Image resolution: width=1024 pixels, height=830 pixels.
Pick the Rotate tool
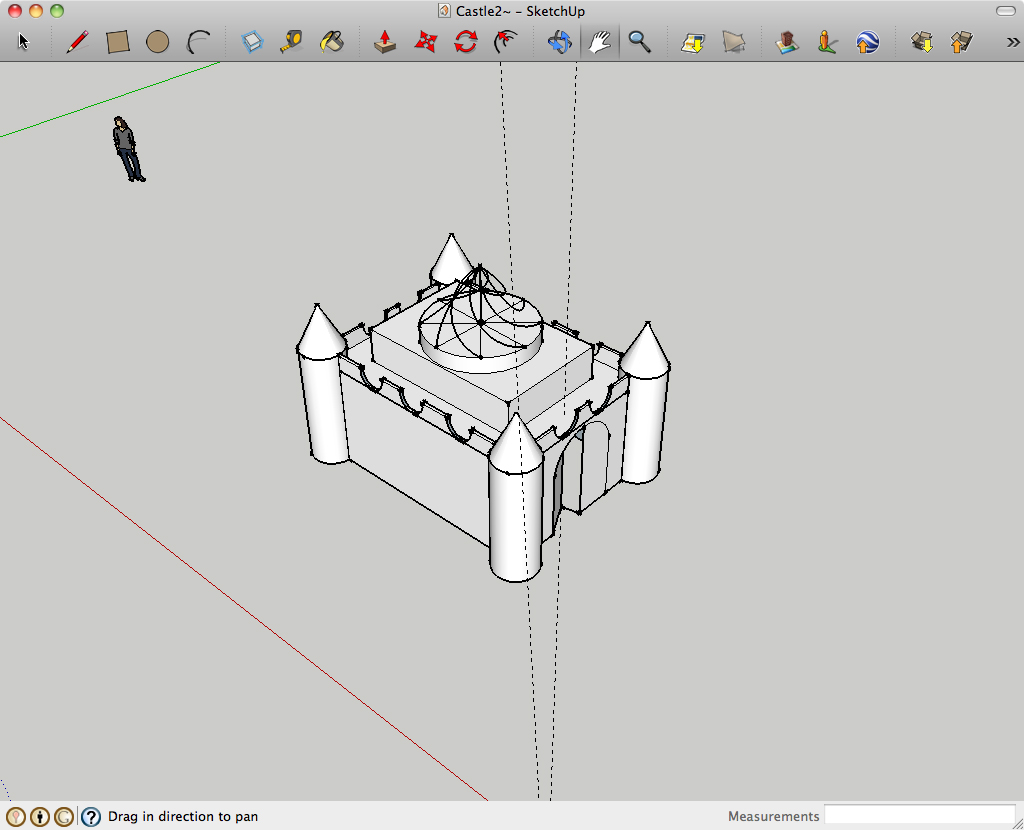pyautogui.click(x=466, y=42)
